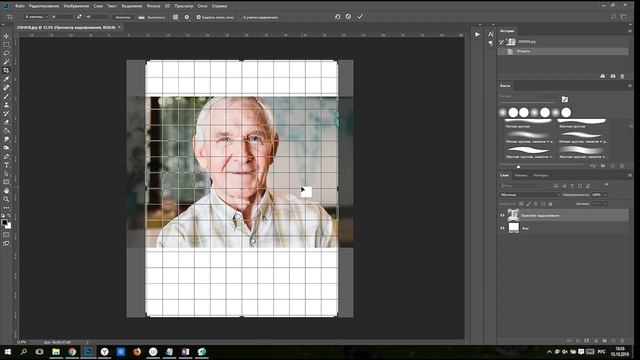Image resolution: width=640 pixels, height=360 pixels.
Task: Open layer fill dropdown arrow
Action: tap(605, 204)
